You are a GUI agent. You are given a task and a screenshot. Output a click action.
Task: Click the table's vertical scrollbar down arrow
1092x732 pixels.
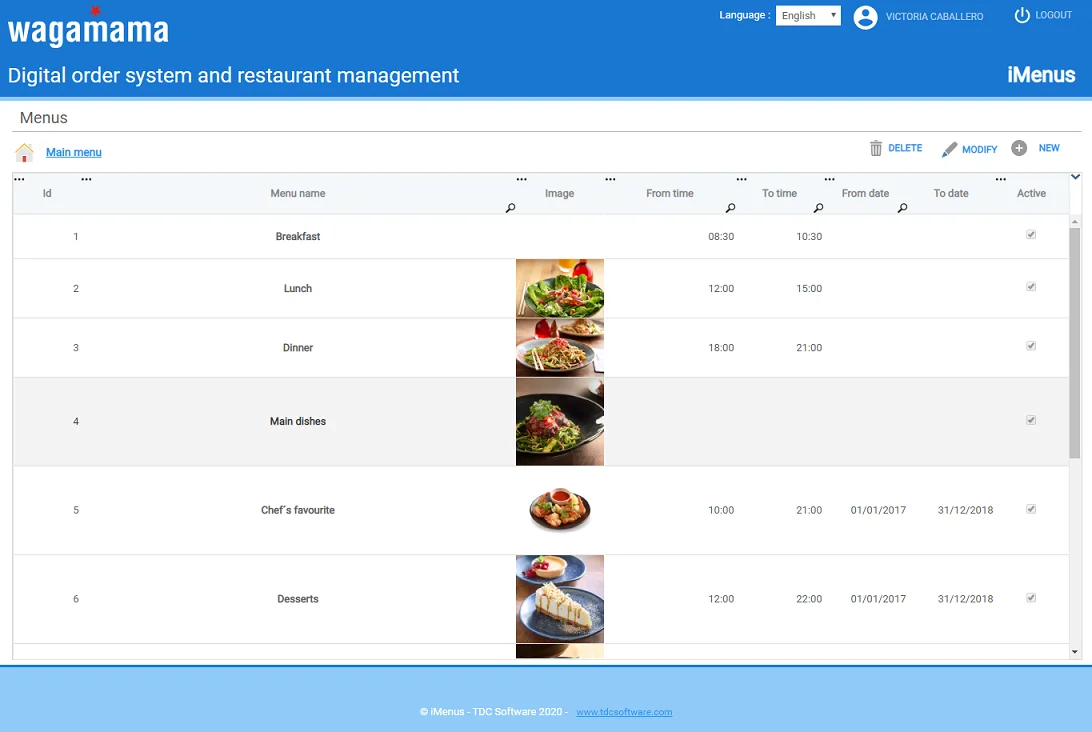point(1075,652)
